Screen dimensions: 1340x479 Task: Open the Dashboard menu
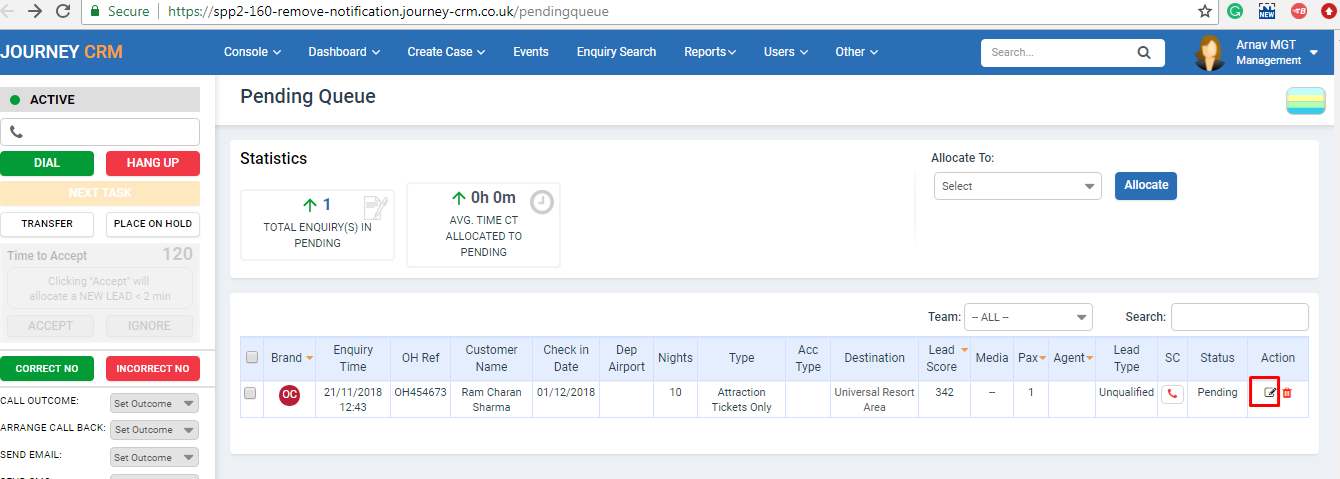344,52
